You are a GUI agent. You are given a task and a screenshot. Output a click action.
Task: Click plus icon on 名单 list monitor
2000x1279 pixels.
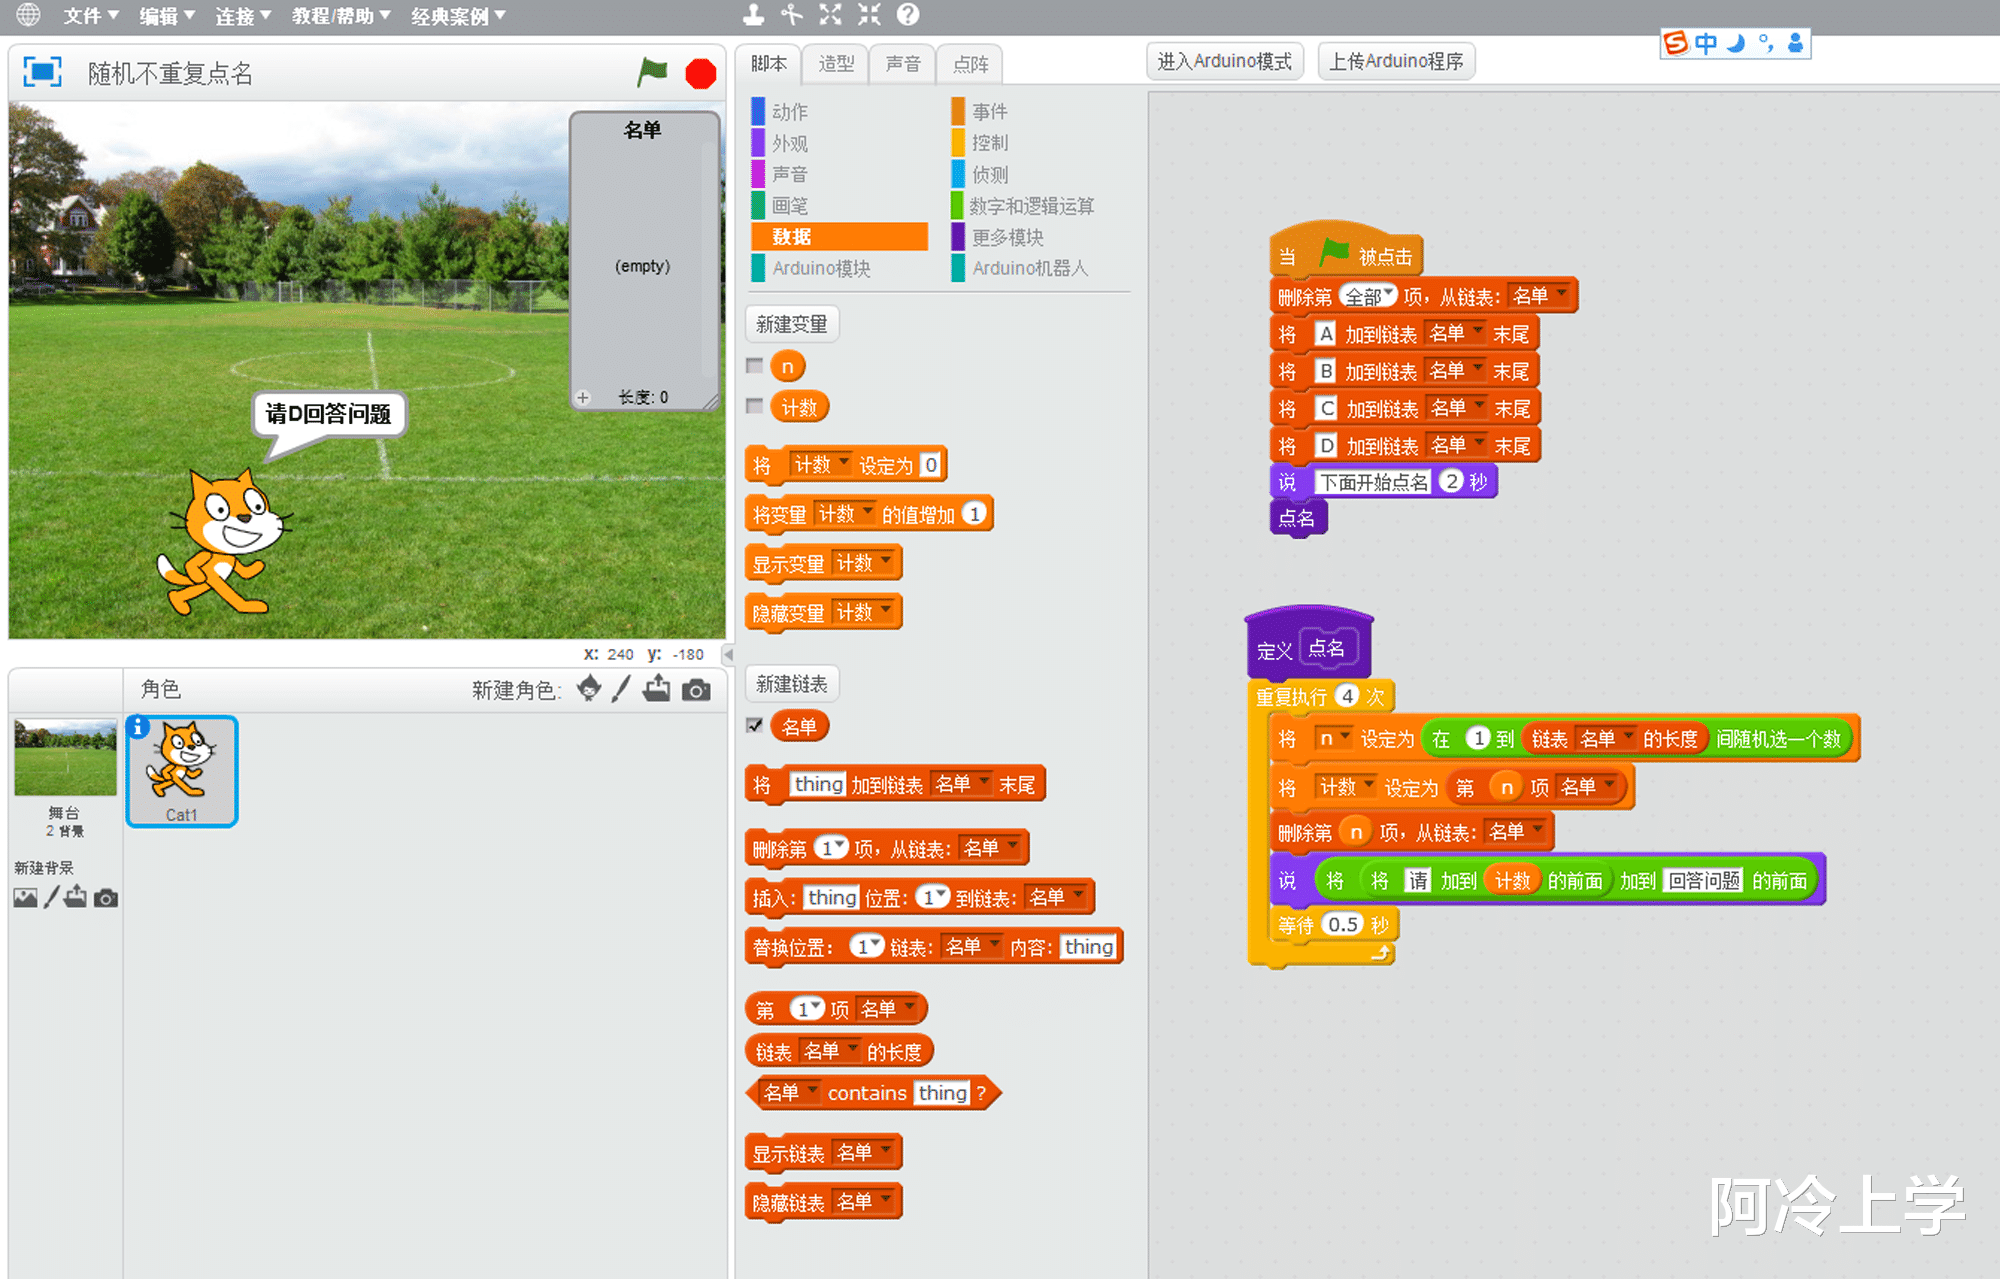583,398
